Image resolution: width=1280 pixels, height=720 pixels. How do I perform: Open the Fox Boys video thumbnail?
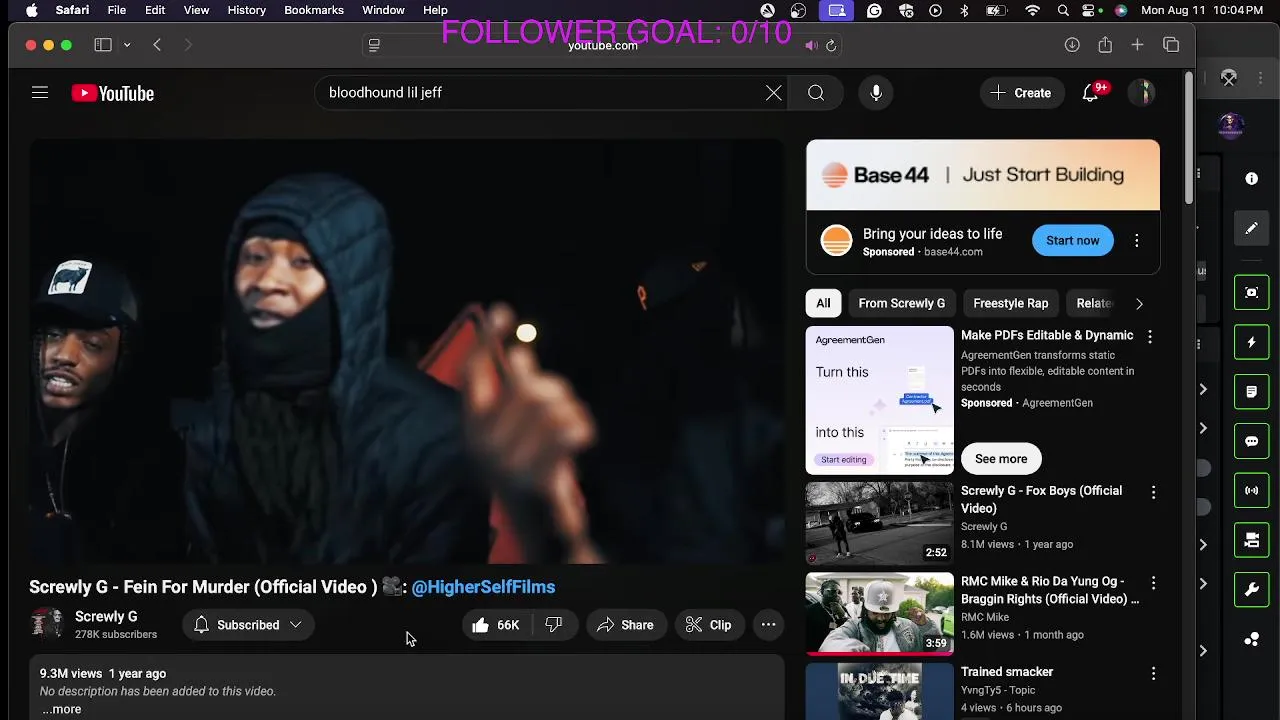click(x=880, y=523)
